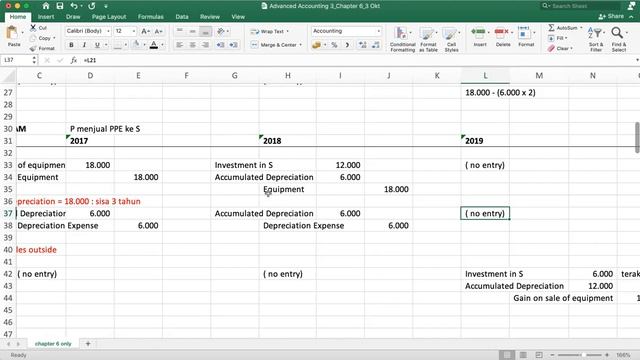This screenshot has height=360, width=640.
Task: Align text to middle
Action: [193, 31]
